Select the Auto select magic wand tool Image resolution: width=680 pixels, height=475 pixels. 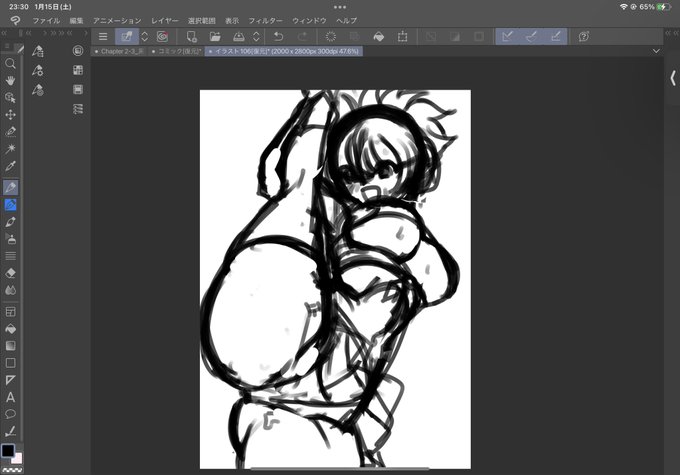pos(10,149)
